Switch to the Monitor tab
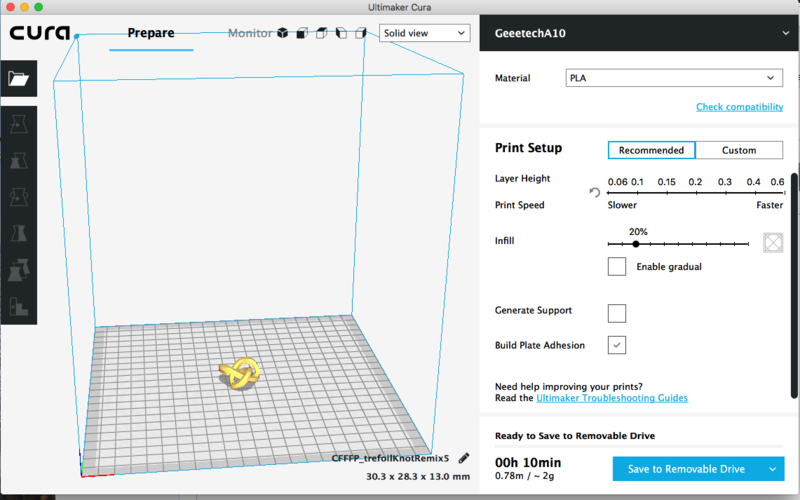The height and width of the screenshot is (500, 800). [x=249, y=33]
